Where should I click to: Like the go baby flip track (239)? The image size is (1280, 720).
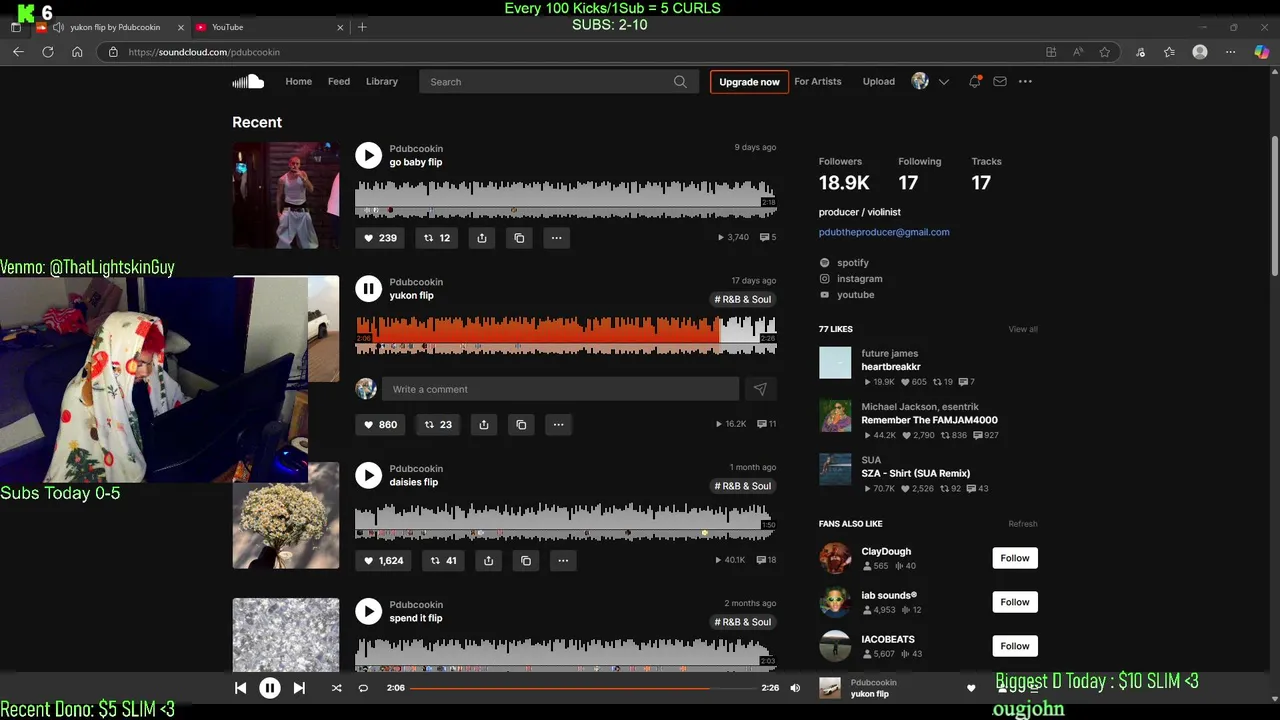(380, 238)
